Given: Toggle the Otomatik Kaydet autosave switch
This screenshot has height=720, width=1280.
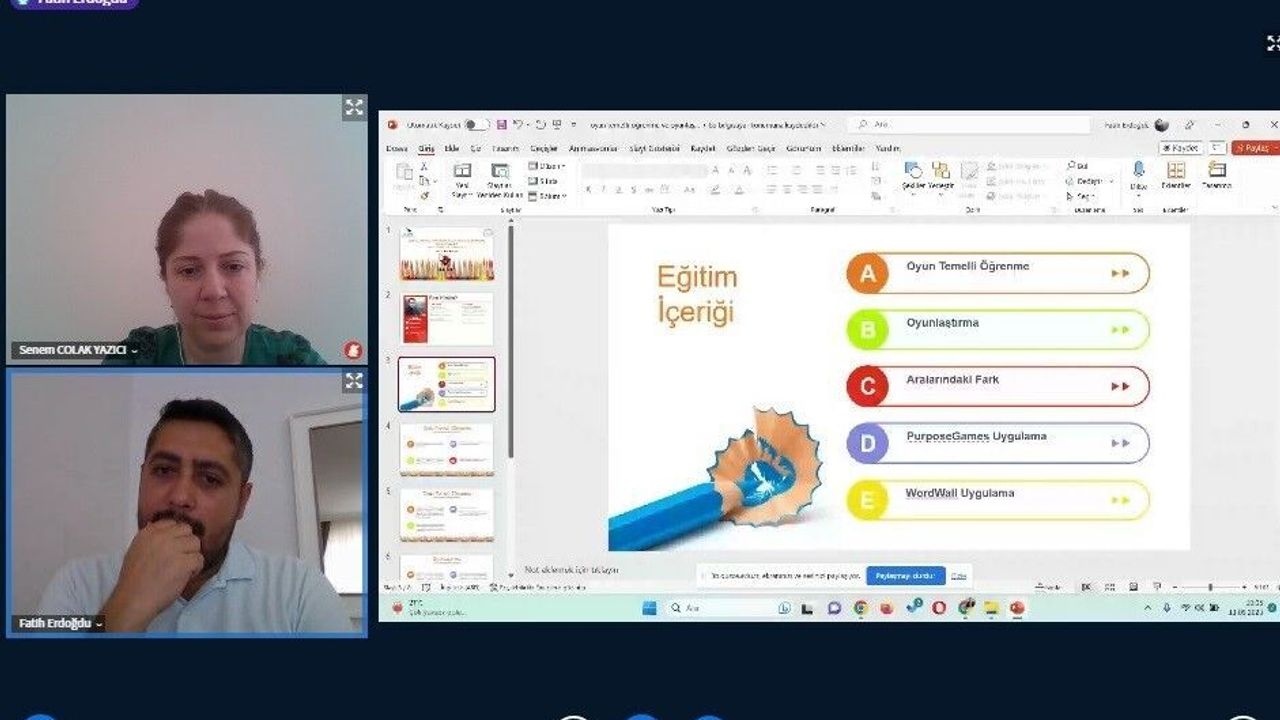Looking at the screenshot, I should (x=477, y=125).
